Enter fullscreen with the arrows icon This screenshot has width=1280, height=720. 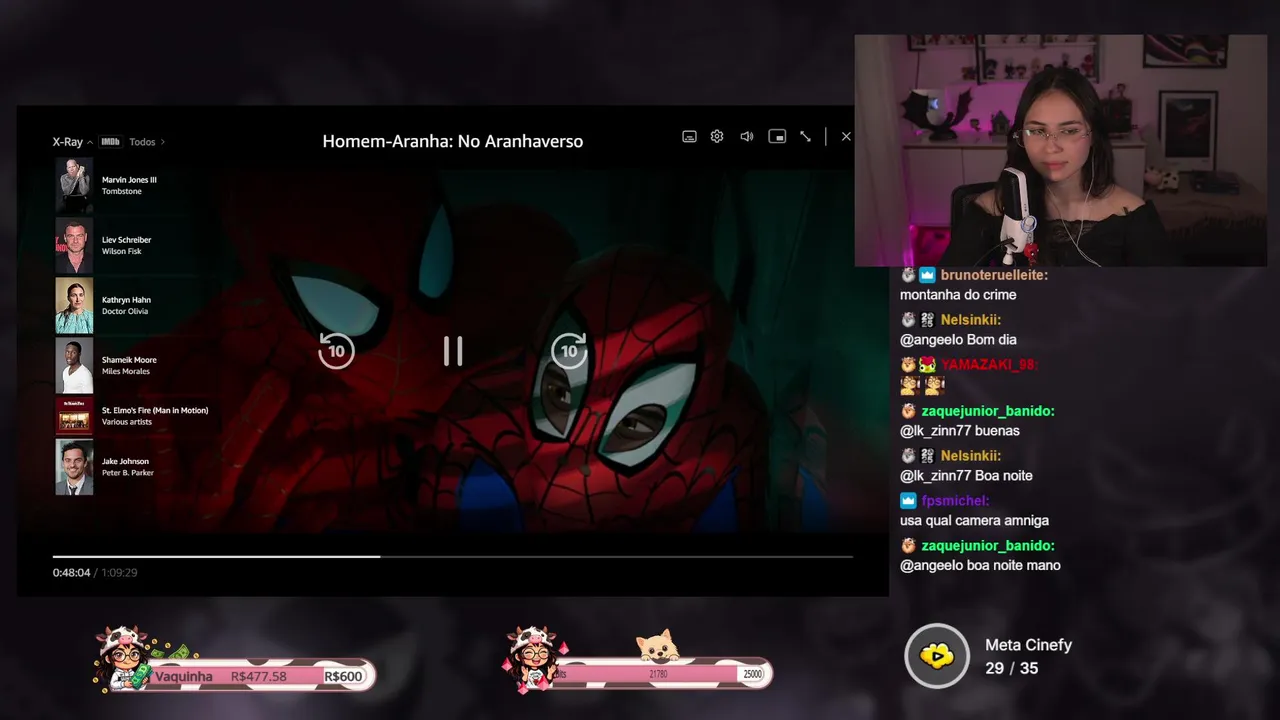[x=805, y=137]
